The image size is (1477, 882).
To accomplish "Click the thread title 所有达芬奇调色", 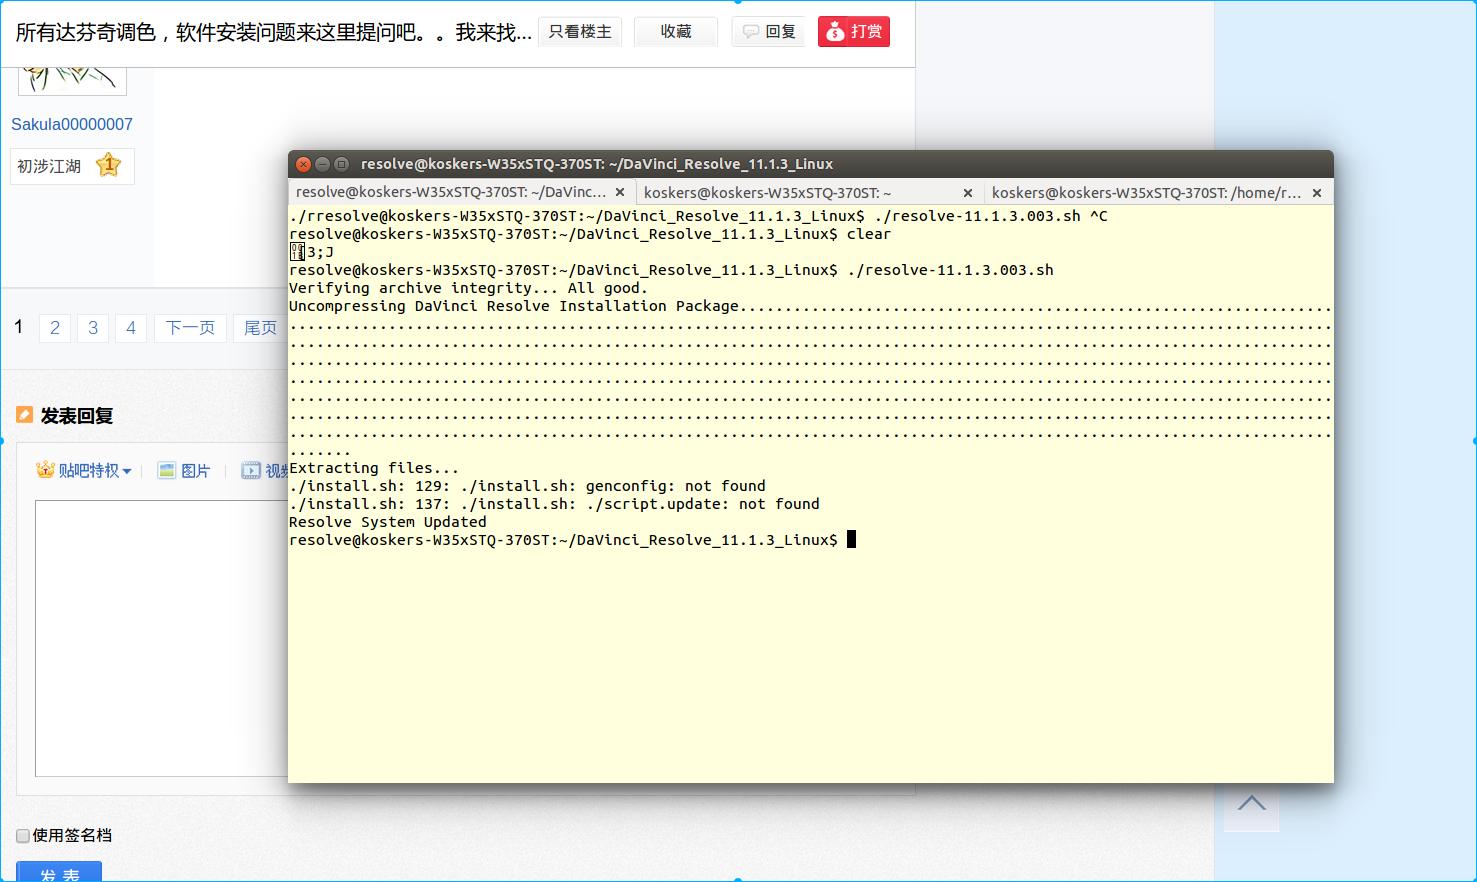I will coord(273,32).
